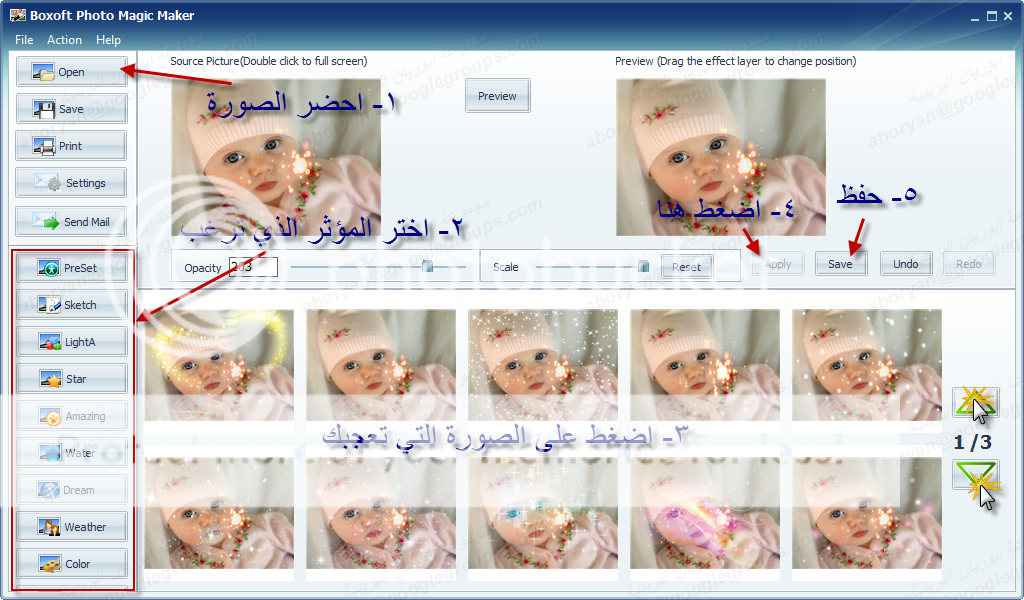
Task: Go to next effects page arrow
Action: [x=975, y=478]
